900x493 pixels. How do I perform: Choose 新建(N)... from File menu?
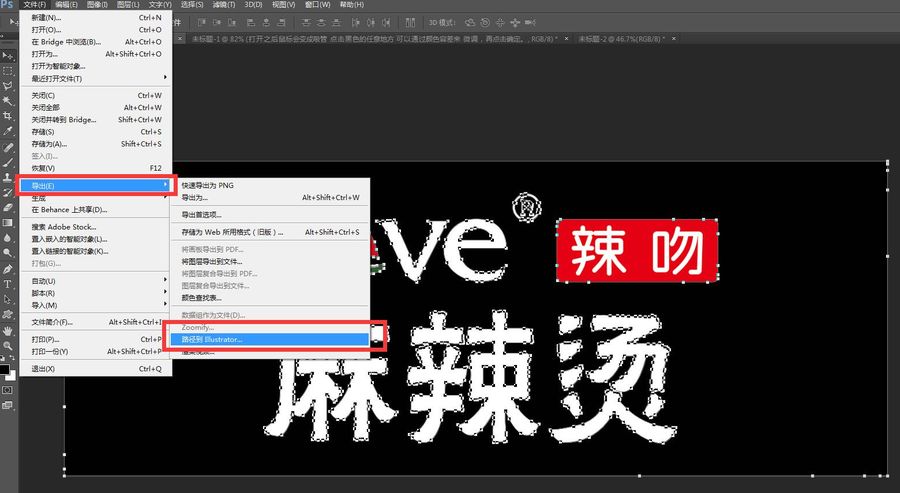[x=96, y=17]
